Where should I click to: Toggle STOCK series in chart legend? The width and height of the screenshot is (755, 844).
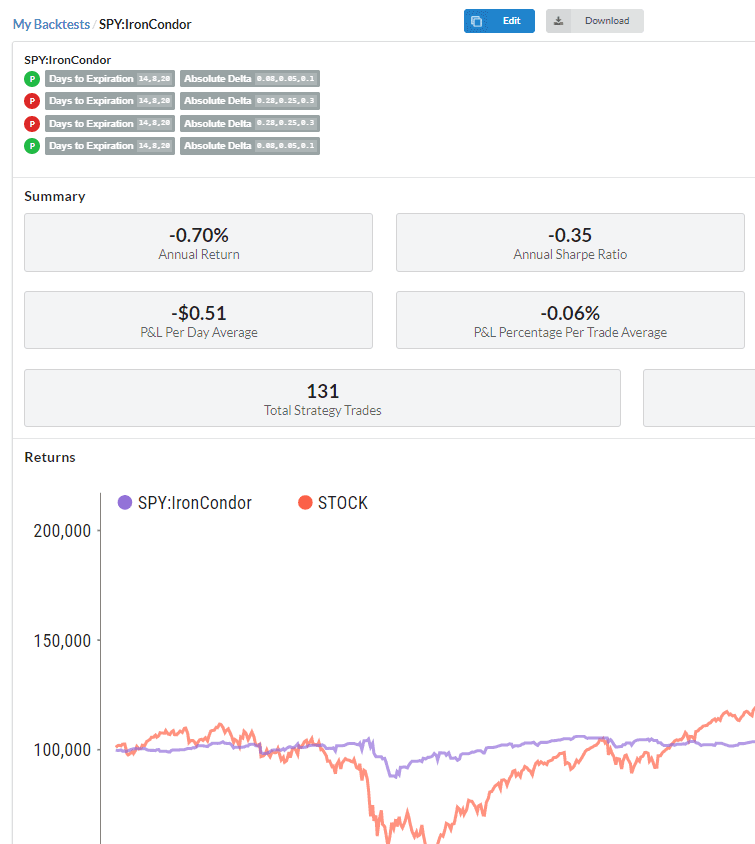coord(333,503)
